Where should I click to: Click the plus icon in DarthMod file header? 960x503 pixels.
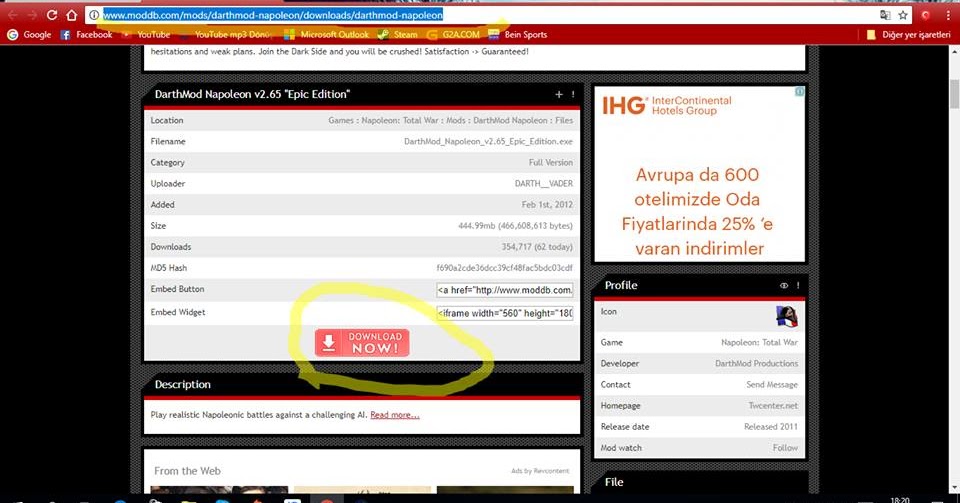tap(558, 94)
